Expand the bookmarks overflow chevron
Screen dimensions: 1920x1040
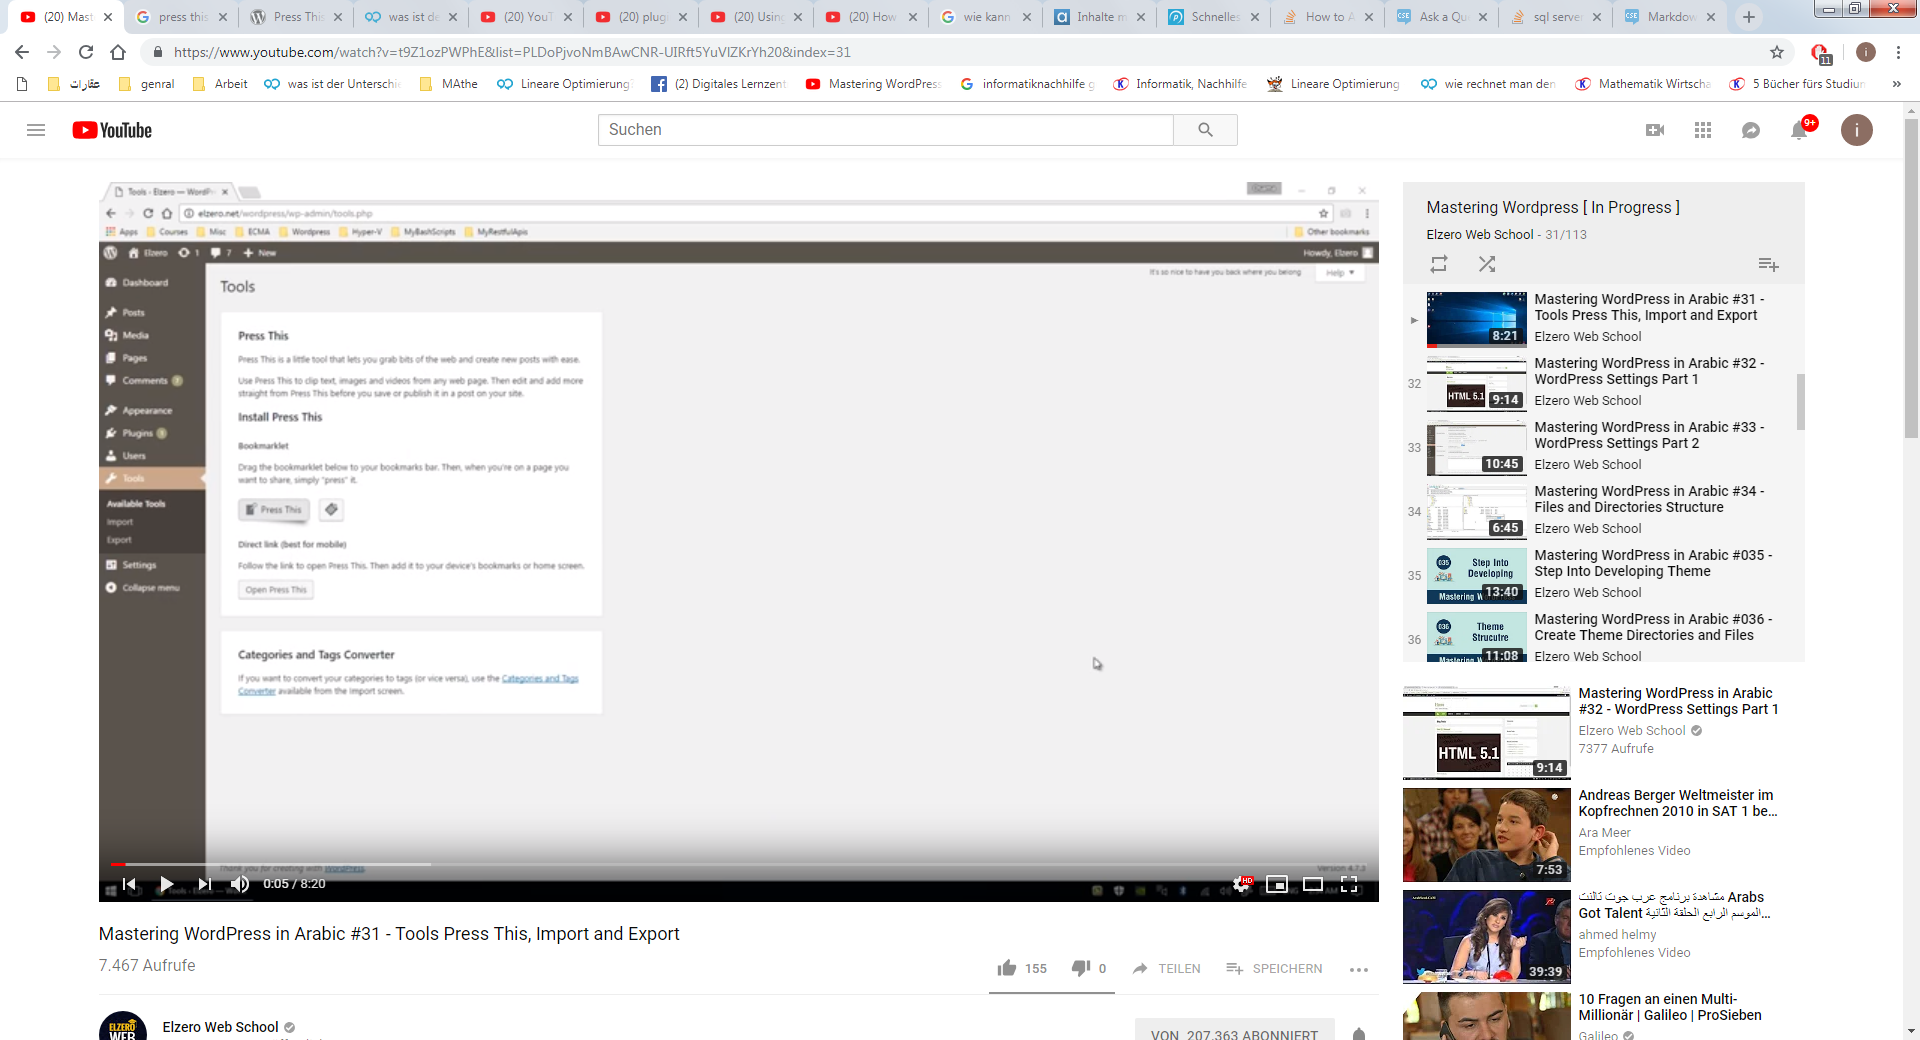(1896, 84)
